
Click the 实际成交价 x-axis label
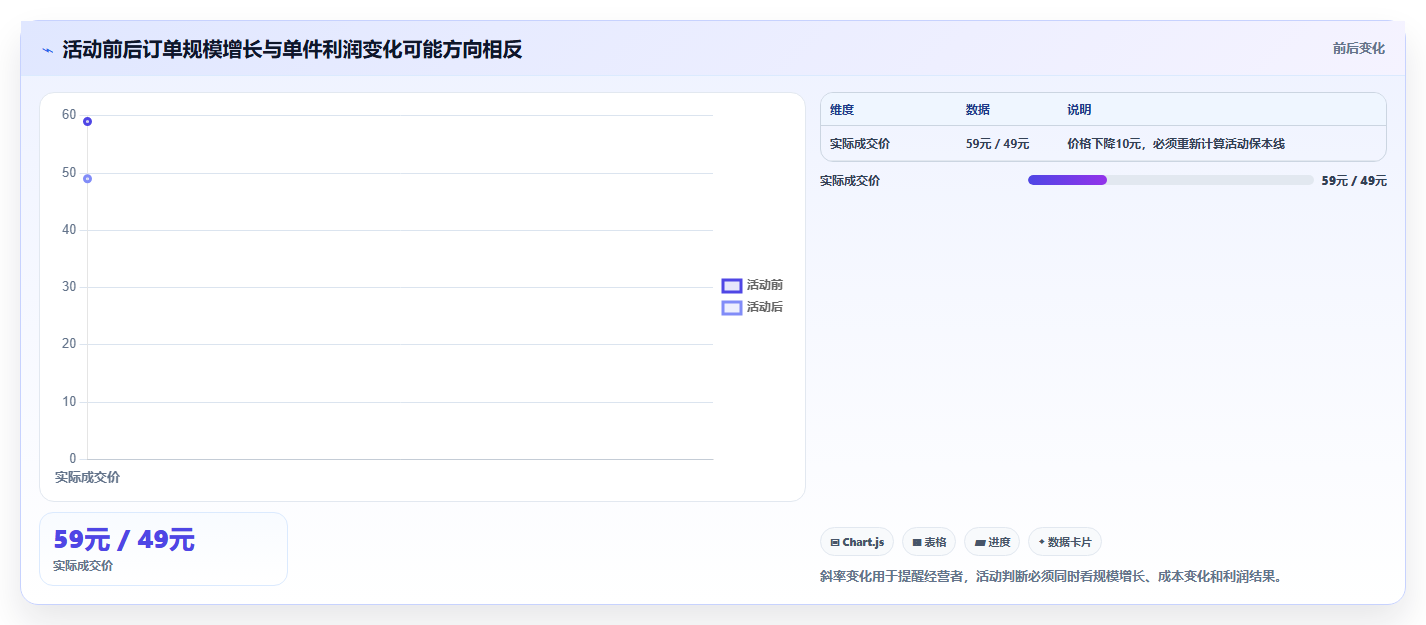[x=87, y=478]
